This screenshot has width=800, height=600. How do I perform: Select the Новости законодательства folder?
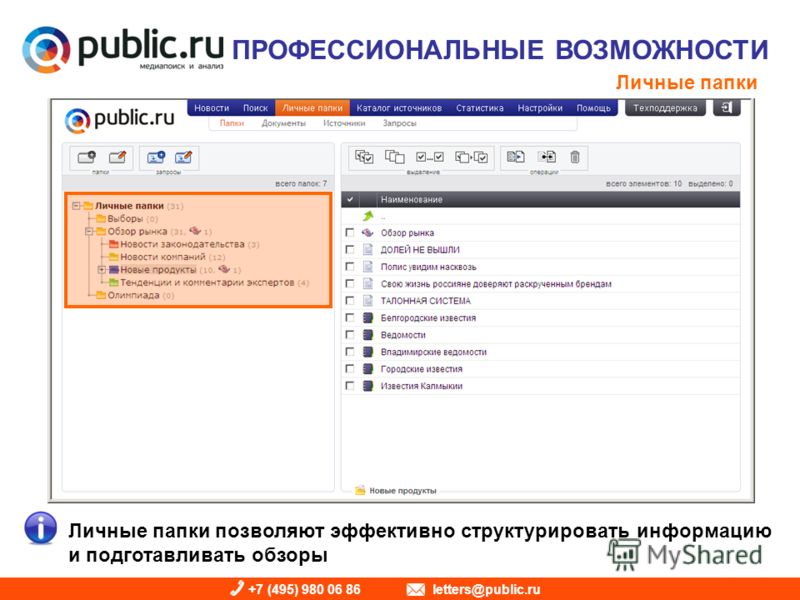click(x=182, y=244)
